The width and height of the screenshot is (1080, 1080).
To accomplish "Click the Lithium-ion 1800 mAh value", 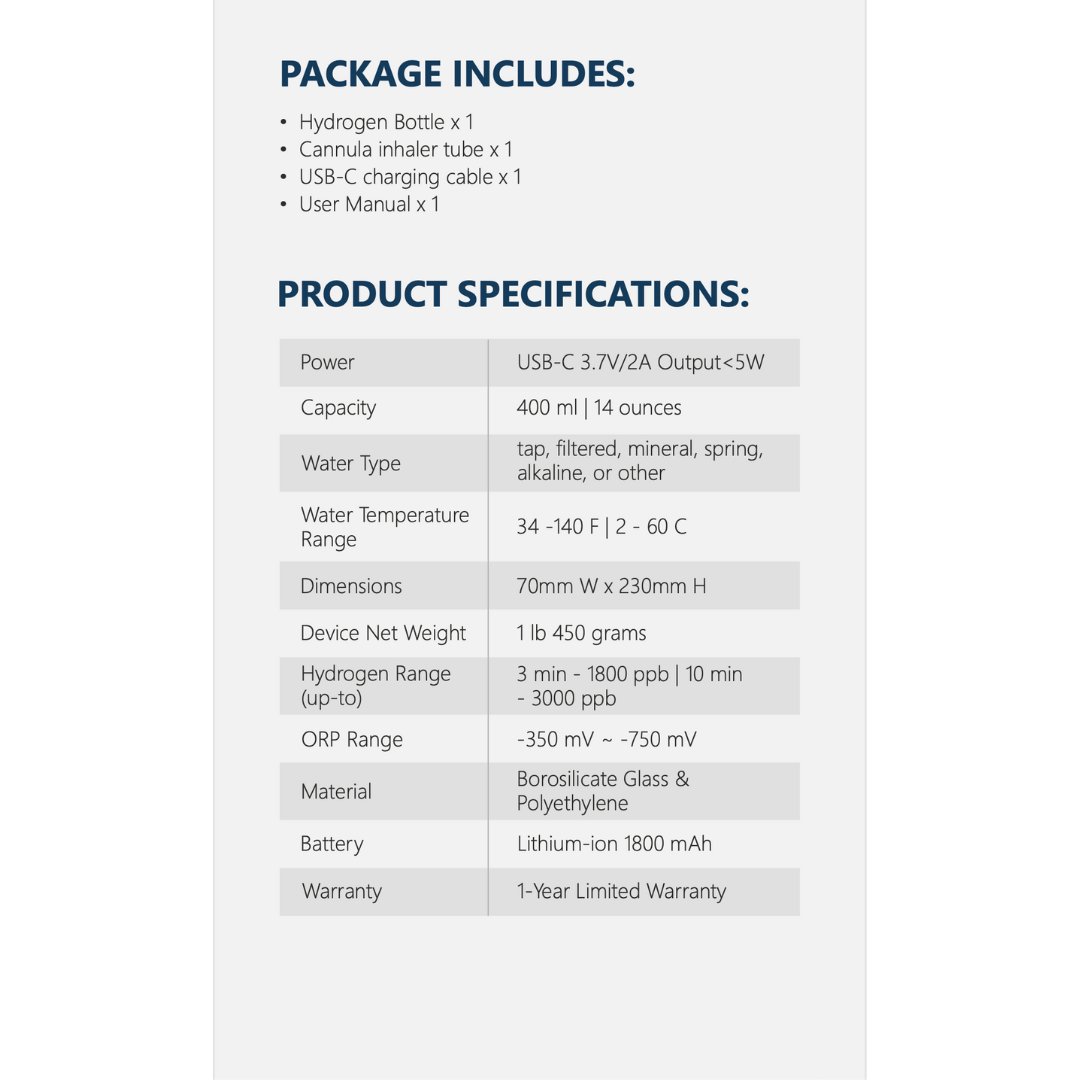I will [x=614, y=844].
